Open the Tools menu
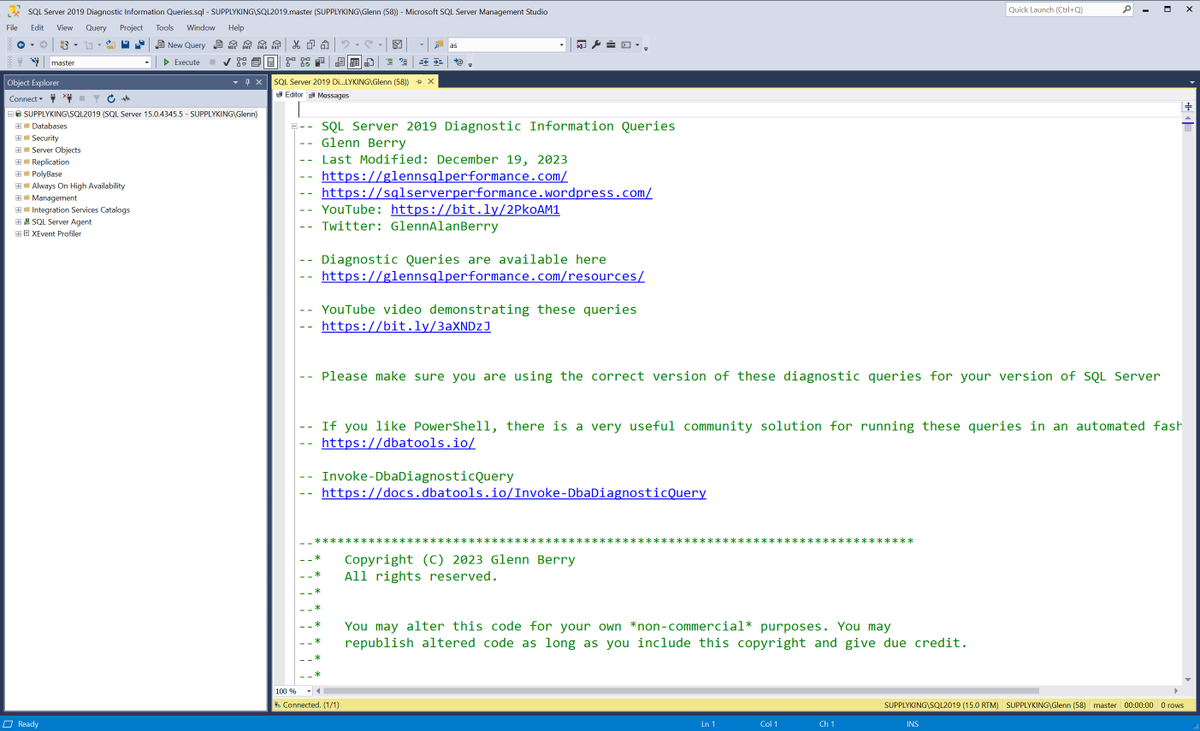The width and height of the screenshot is (1200, 731). [164, 28]
